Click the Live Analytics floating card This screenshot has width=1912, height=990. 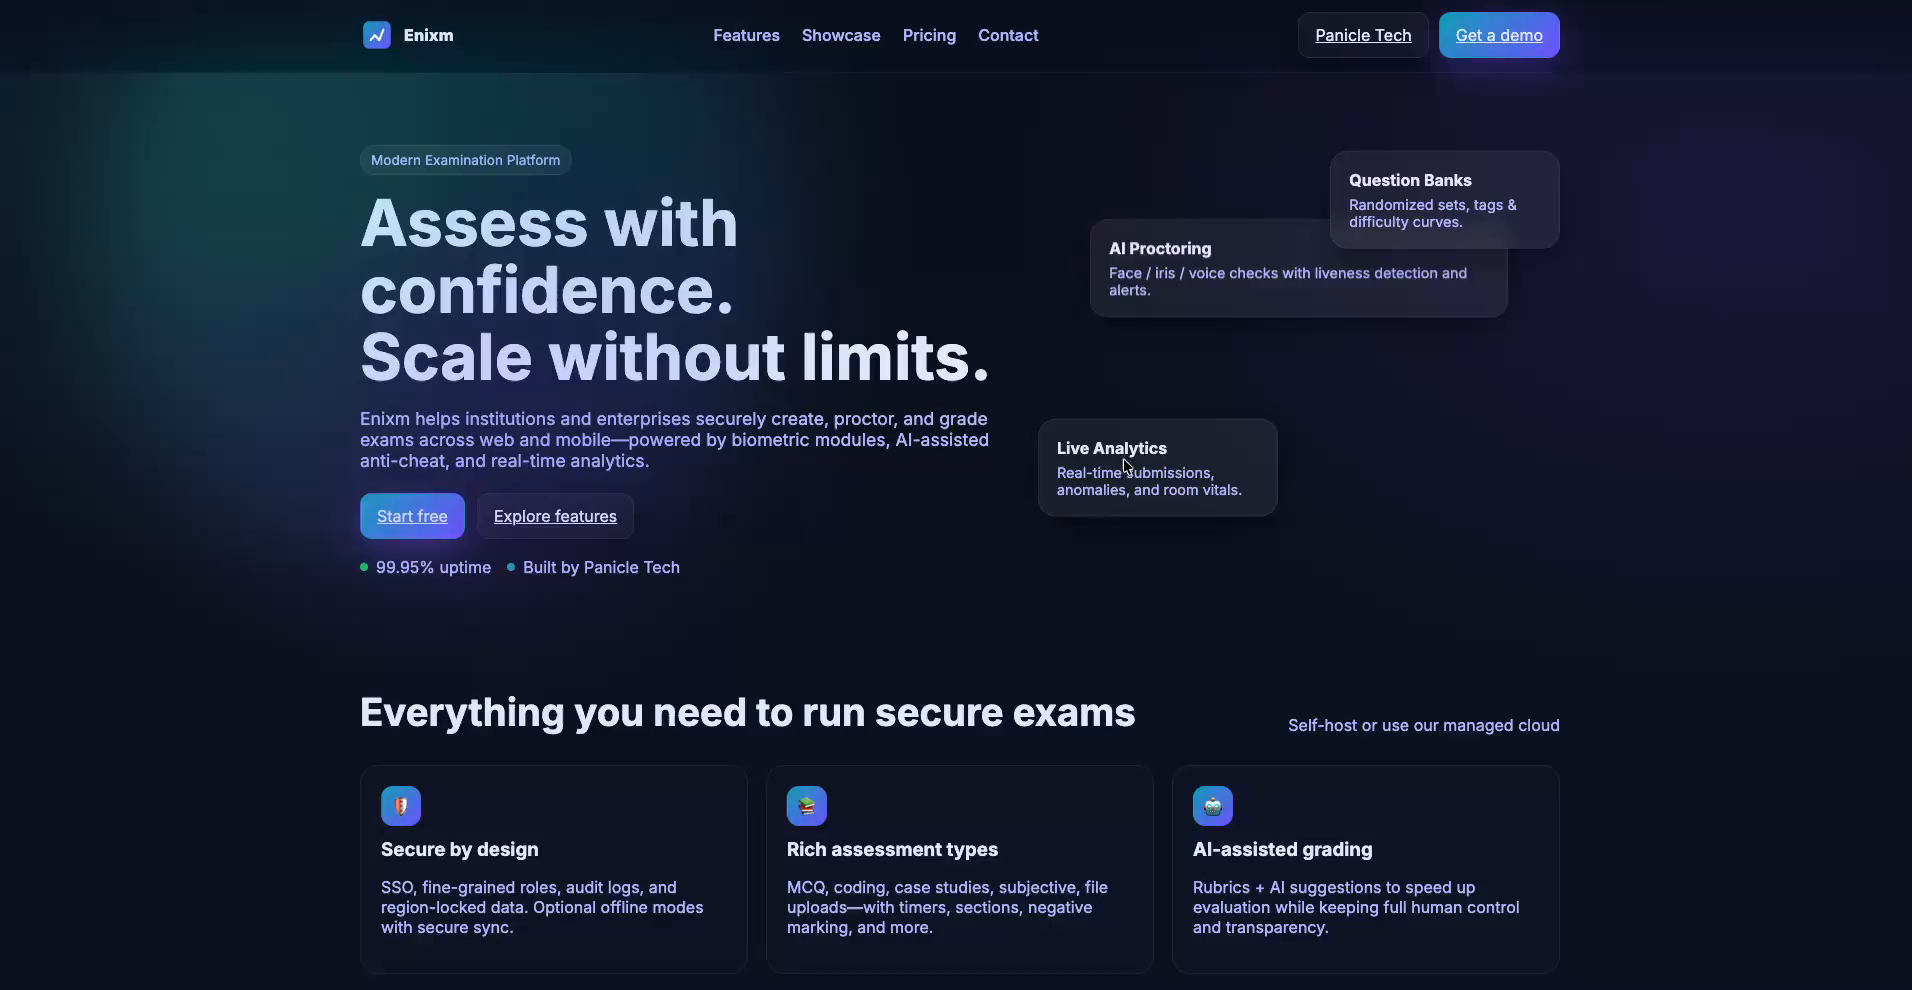point(1156,467)
